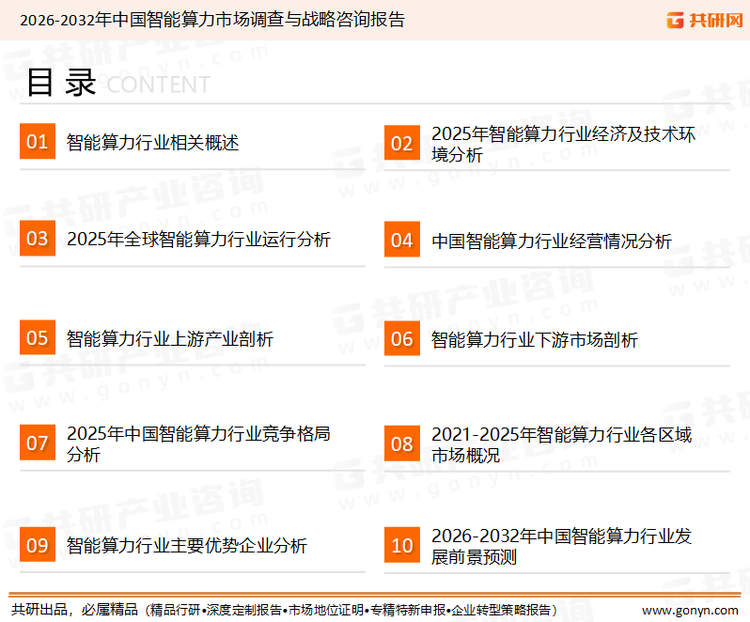Open the www.gonyn.com footer link
750x622 pixels.
point(690,610)
